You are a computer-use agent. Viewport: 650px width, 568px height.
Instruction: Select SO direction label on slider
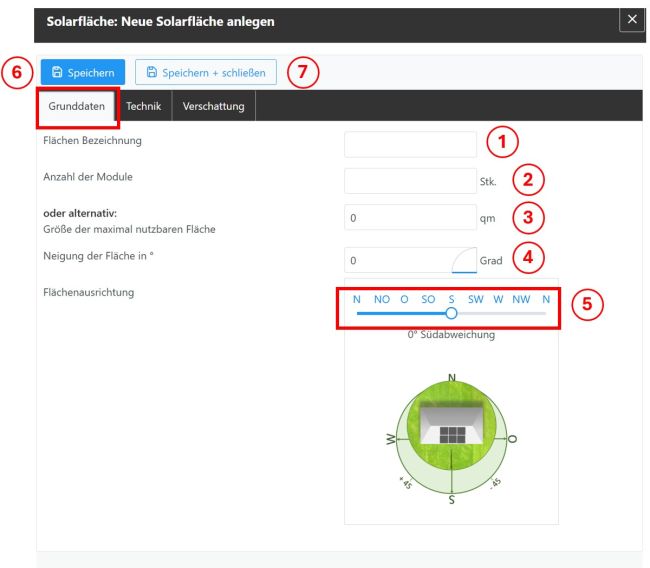click(x=428, y=299)
